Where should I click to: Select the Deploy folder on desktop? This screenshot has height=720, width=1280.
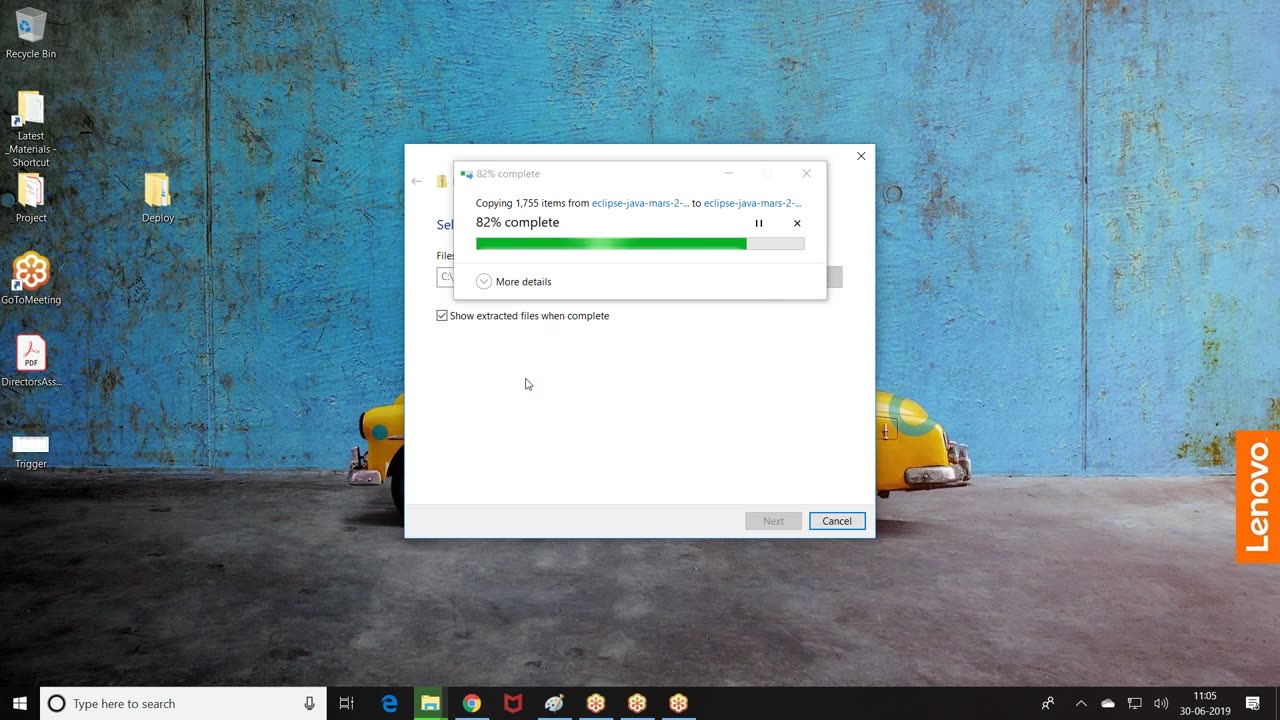tap(158, 198)
